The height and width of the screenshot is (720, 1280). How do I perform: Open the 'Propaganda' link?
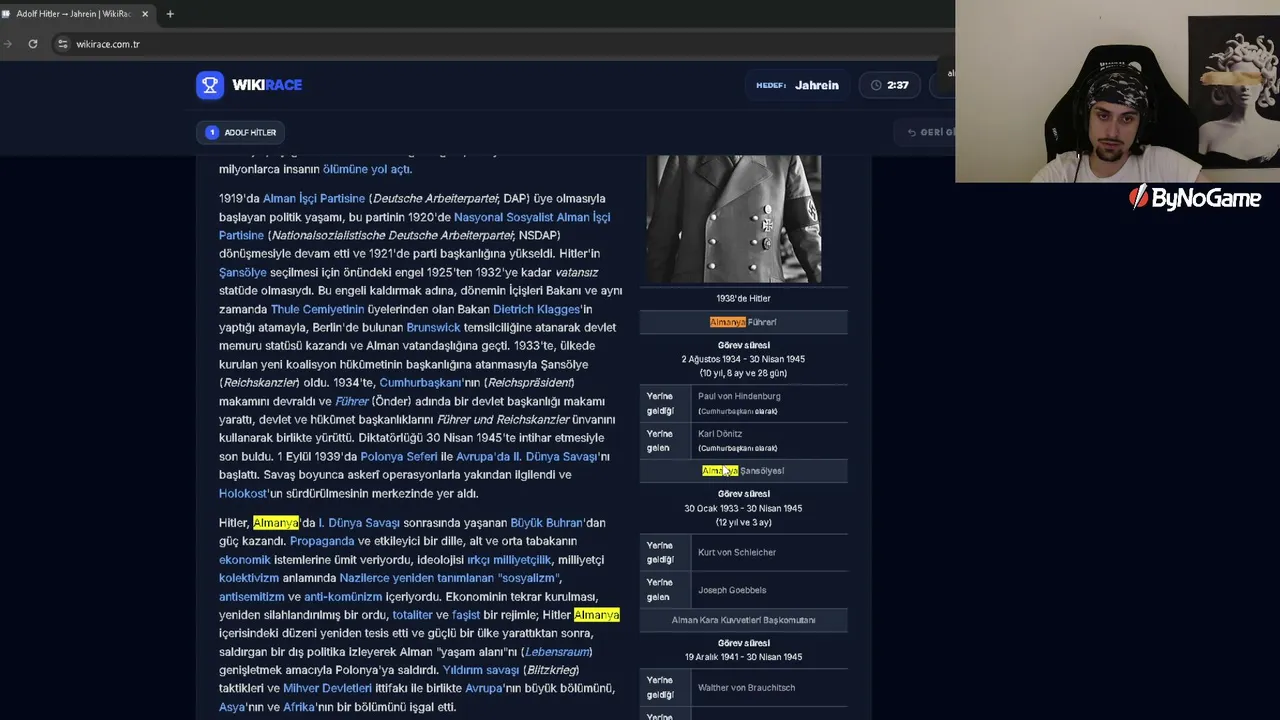tap(322, 541)
